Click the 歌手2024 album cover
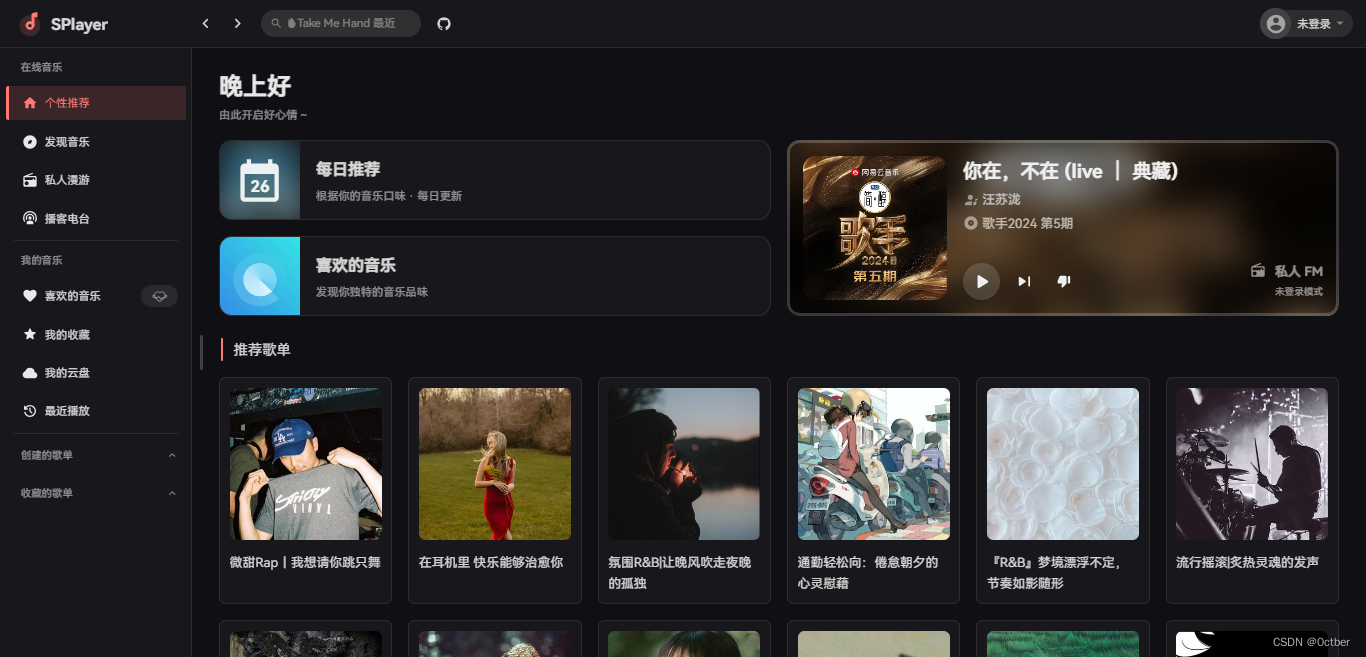 [x=875, y=228]
